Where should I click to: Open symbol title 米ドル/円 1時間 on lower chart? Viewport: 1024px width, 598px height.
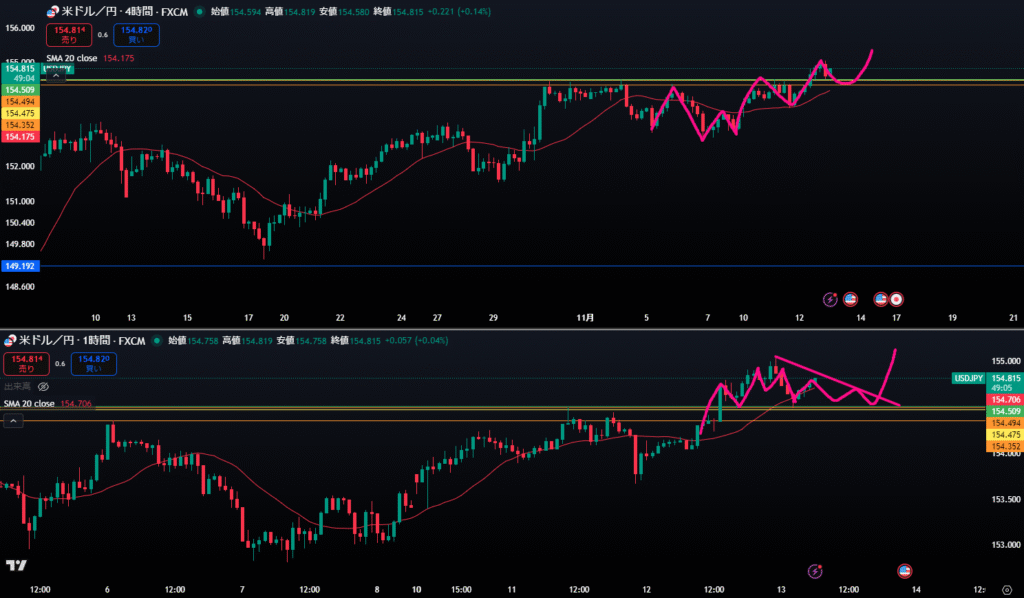82,341
